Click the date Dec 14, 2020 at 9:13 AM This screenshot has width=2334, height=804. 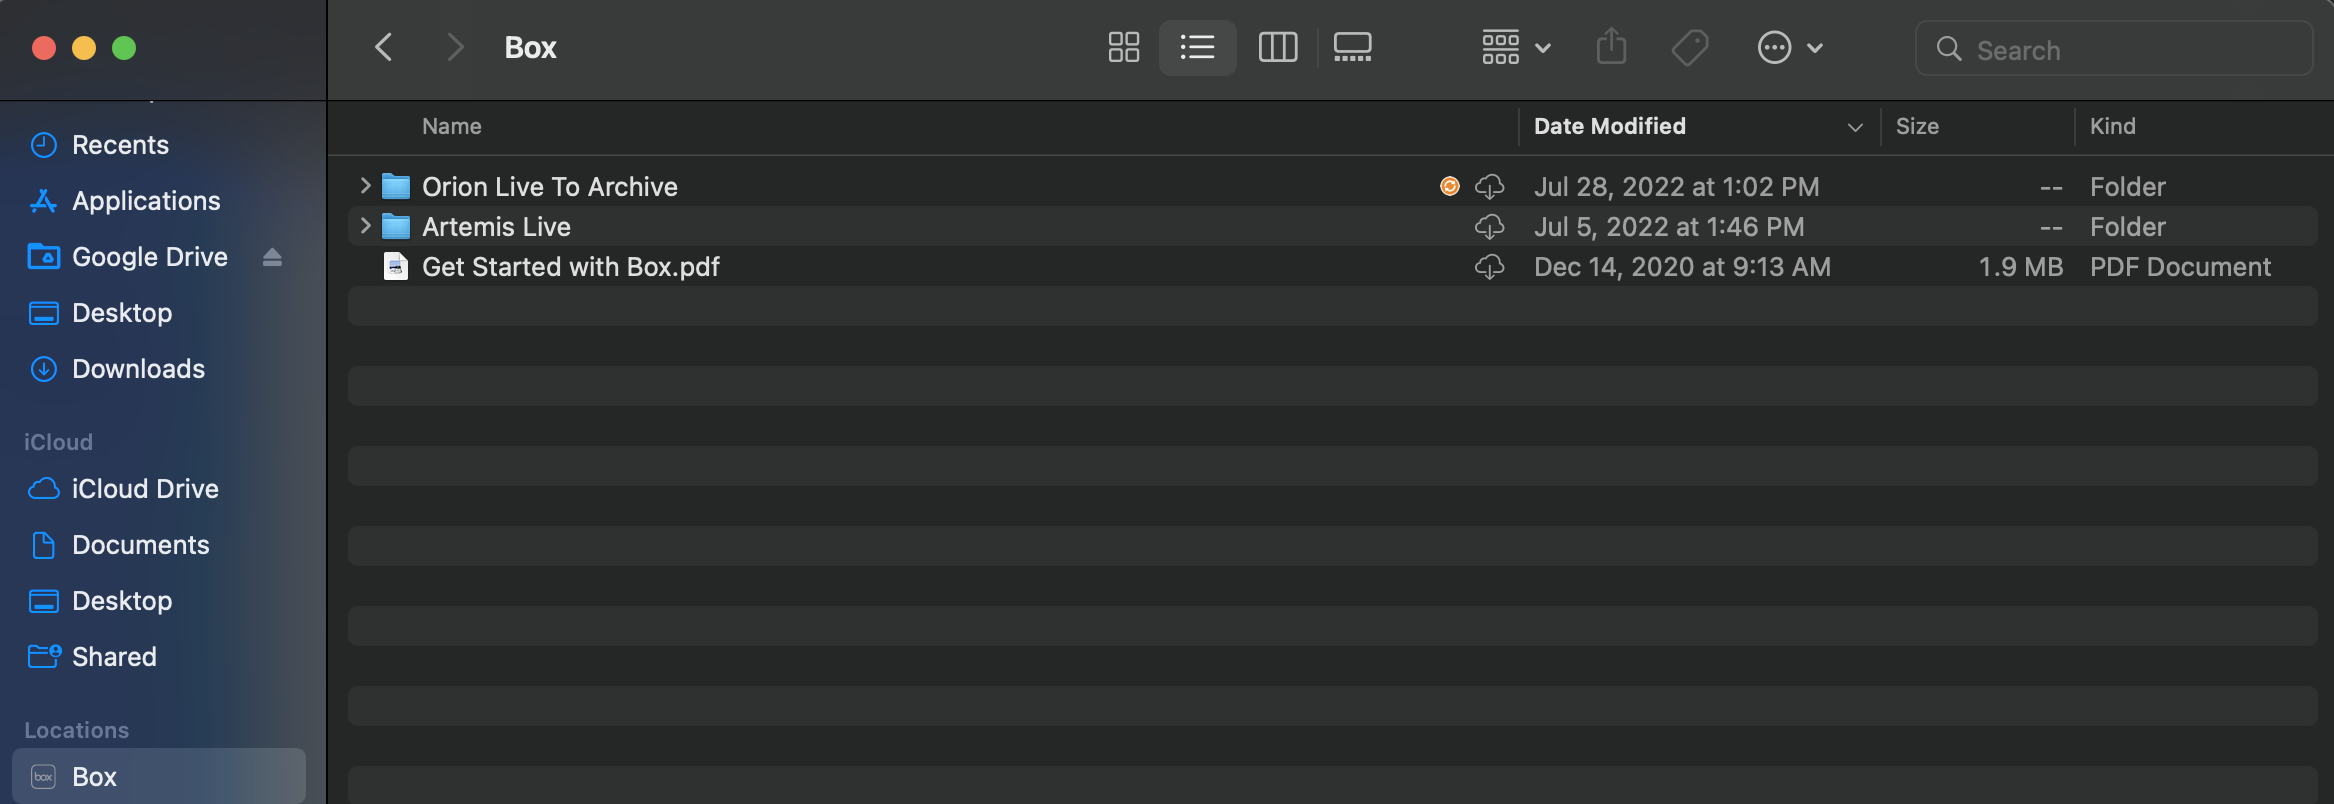tap(1682, 267)
